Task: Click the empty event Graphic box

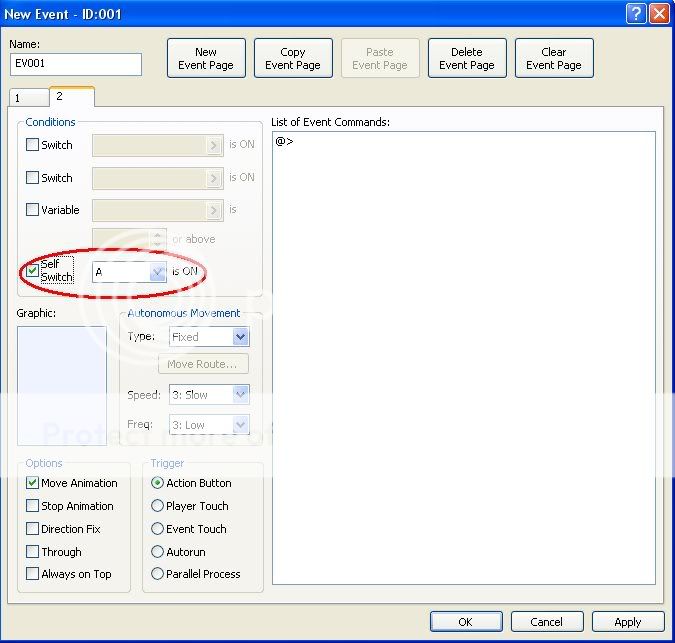Action: [x=61, y=385]
